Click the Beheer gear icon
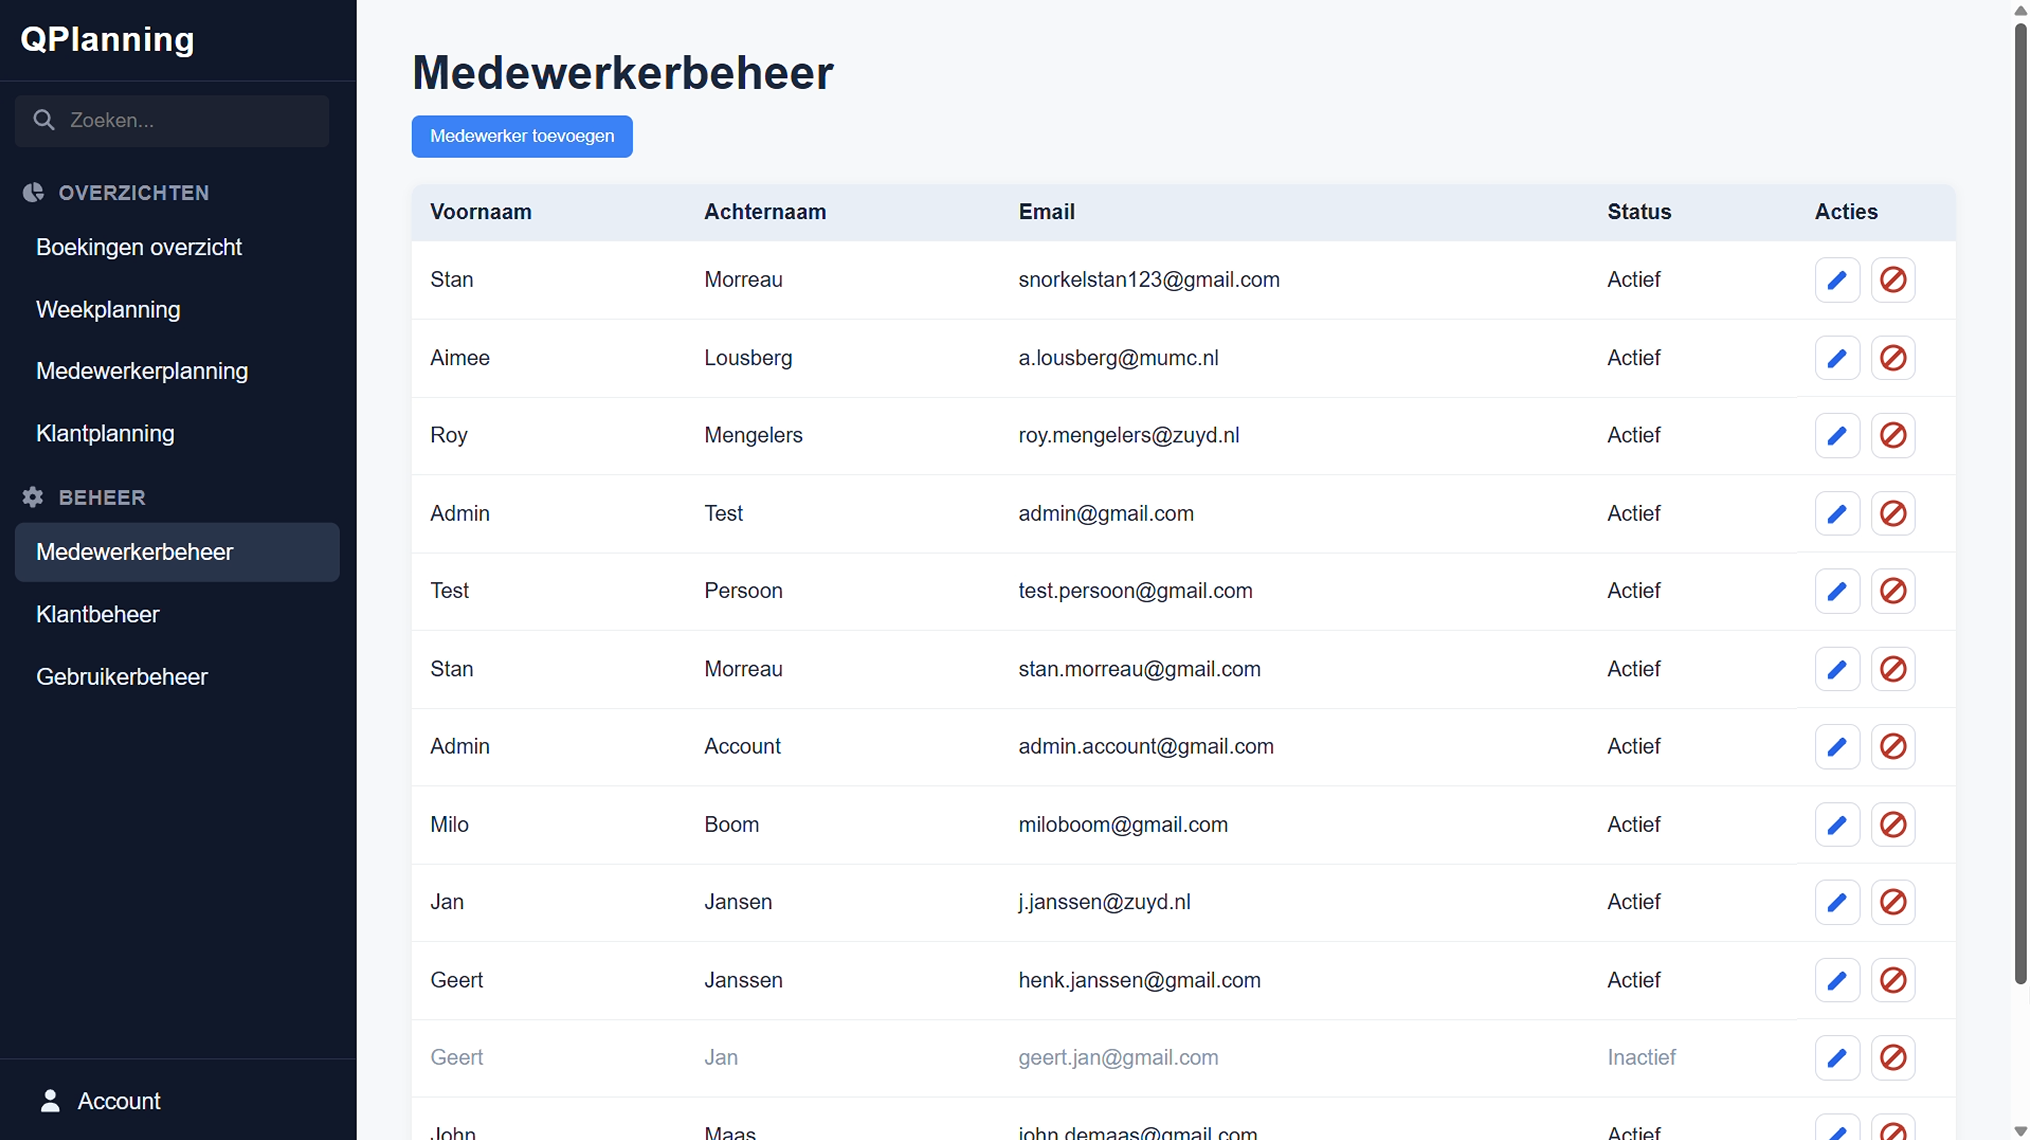 tap(33, 497)
